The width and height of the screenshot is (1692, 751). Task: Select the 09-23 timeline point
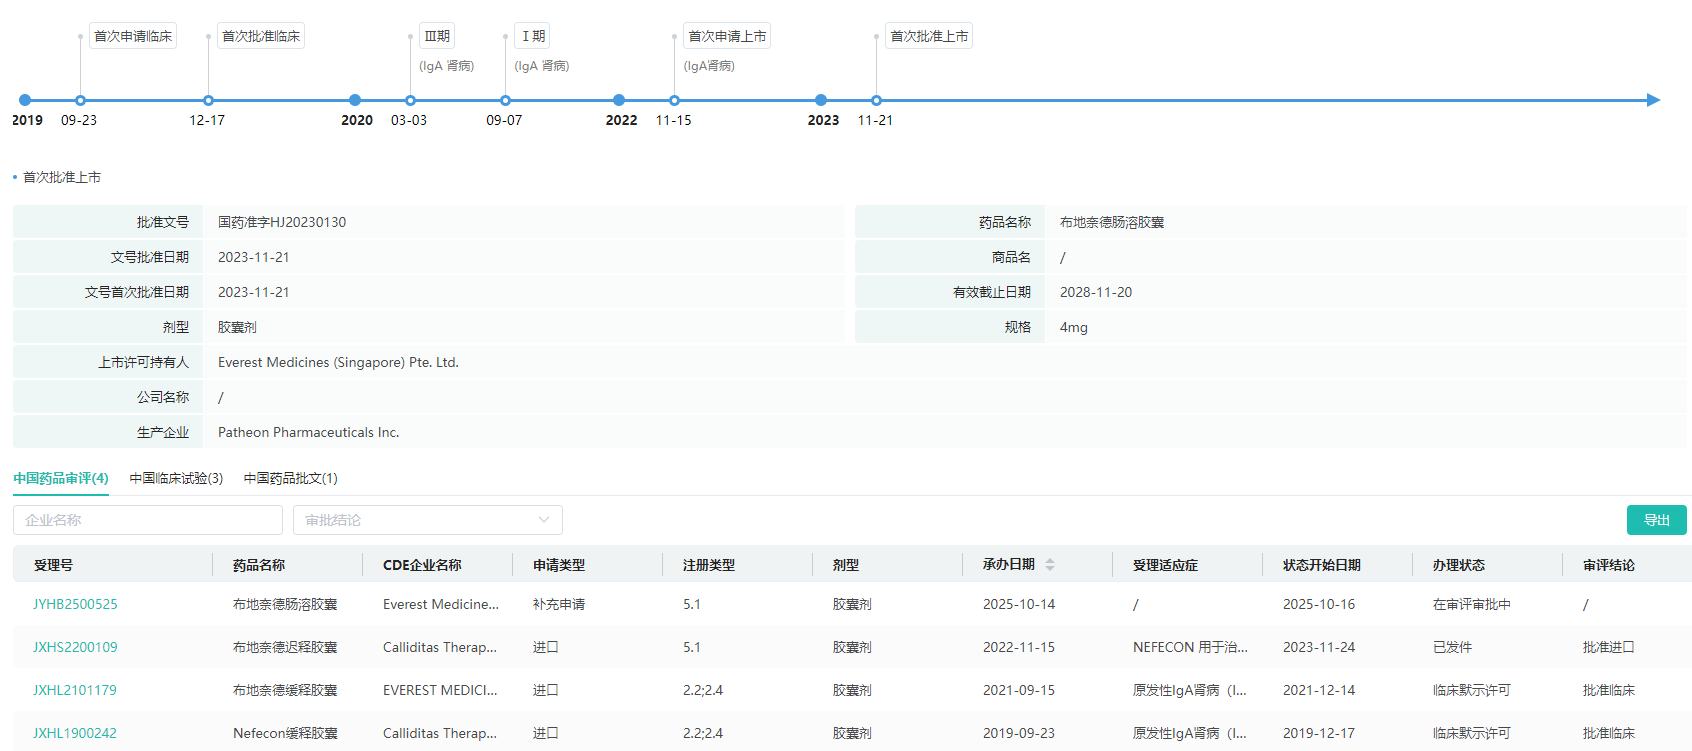(80, 100)
